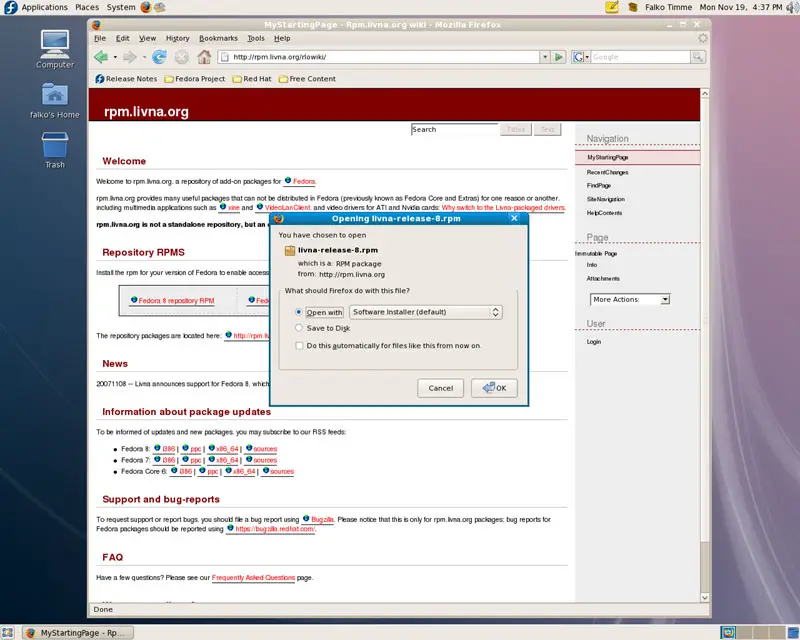Viewport: 800px width, 640px height.
Task: Click the Red Hat bookmark folder
Action: tap(252, 79)
